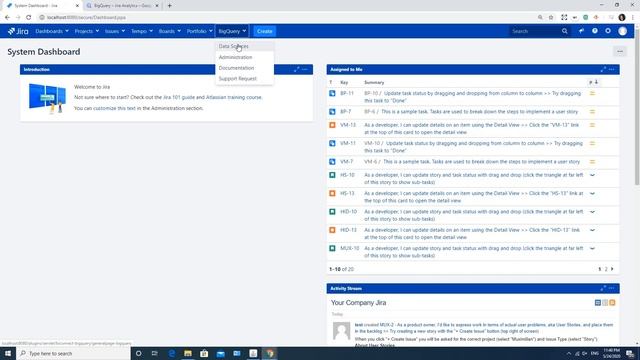Open the user profile avatar menu

[x=622, y=31]
